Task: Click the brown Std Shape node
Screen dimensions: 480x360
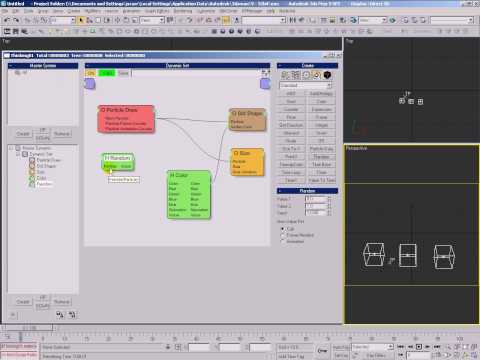Action: click(247, 119)
